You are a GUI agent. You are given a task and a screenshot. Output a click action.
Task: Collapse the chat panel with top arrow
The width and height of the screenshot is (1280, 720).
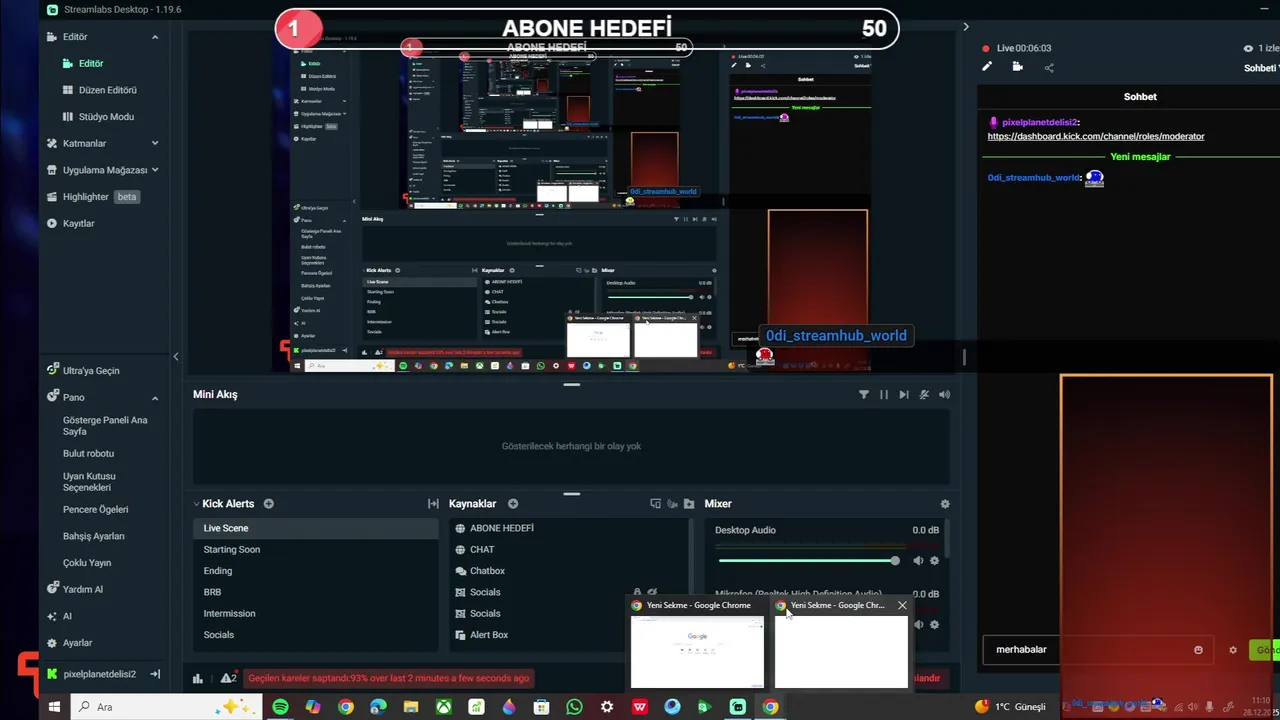(965, 27)
